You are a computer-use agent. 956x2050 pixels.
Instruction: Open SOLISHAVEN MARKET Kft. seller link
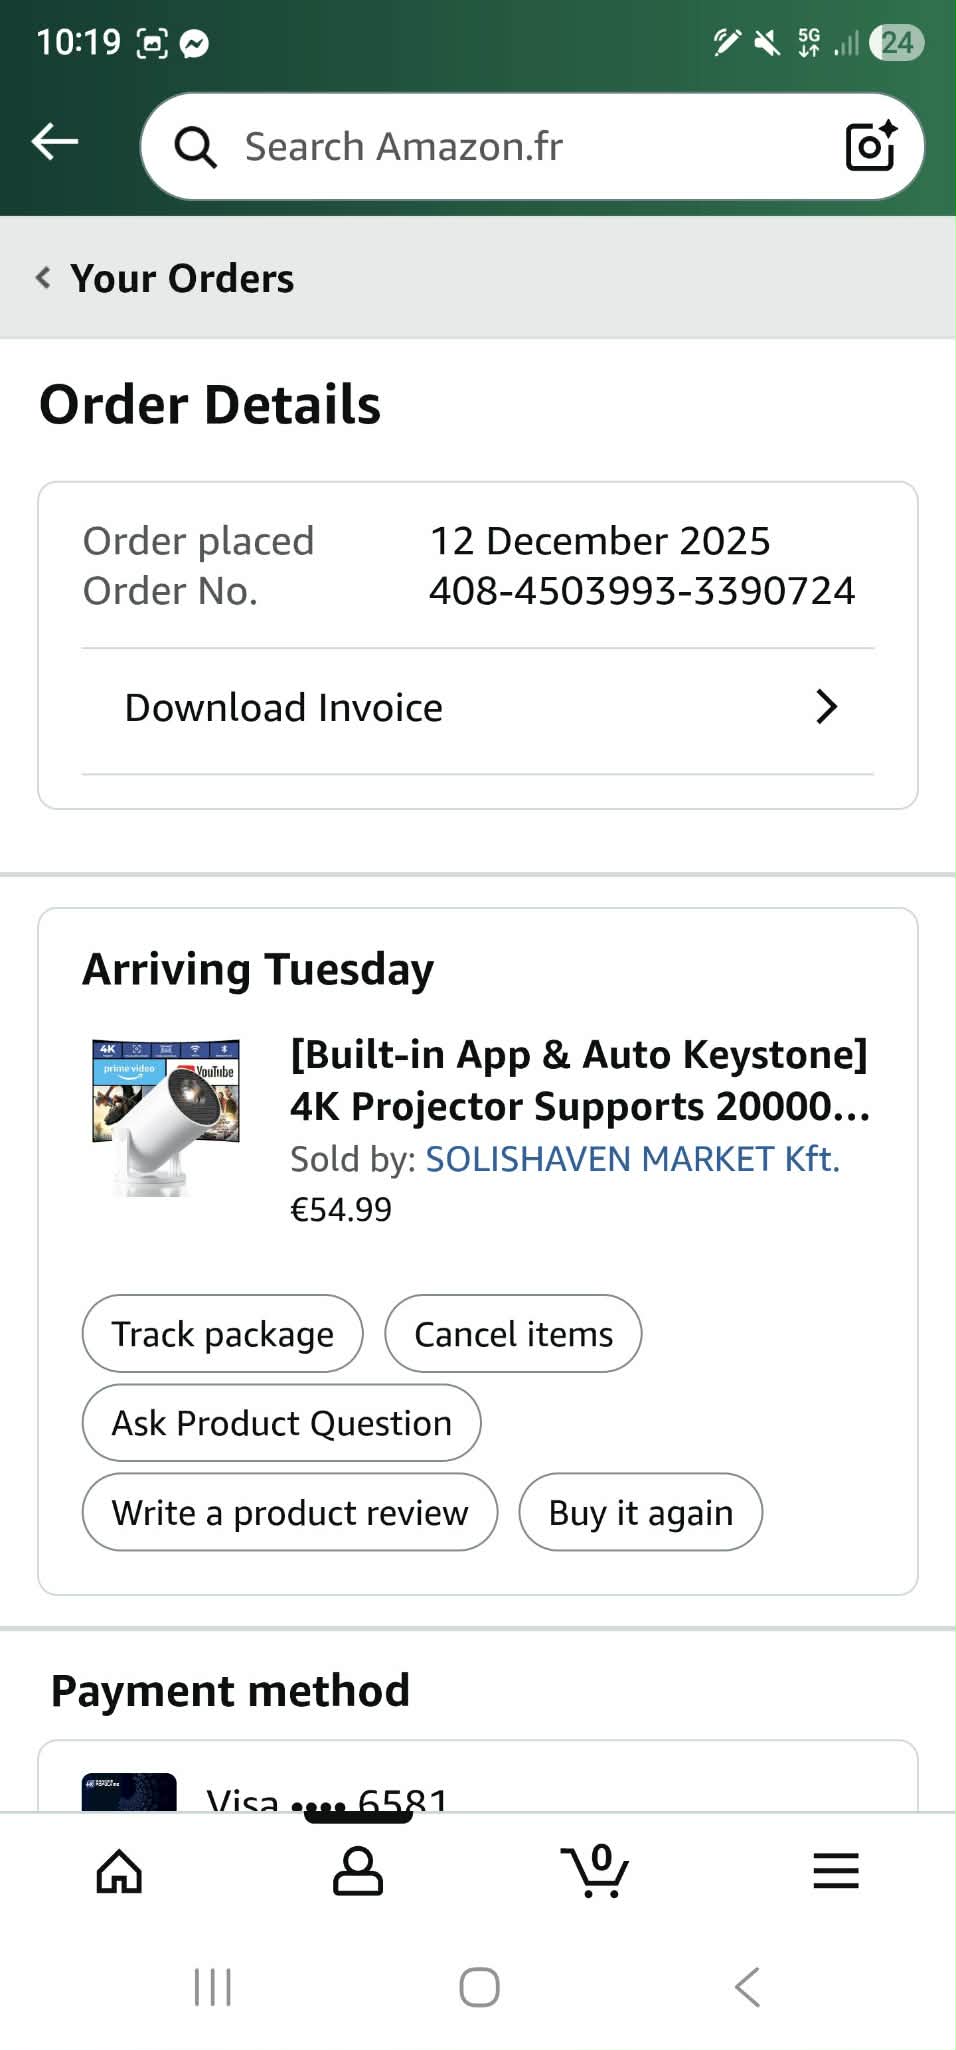tap(632, 1159)
